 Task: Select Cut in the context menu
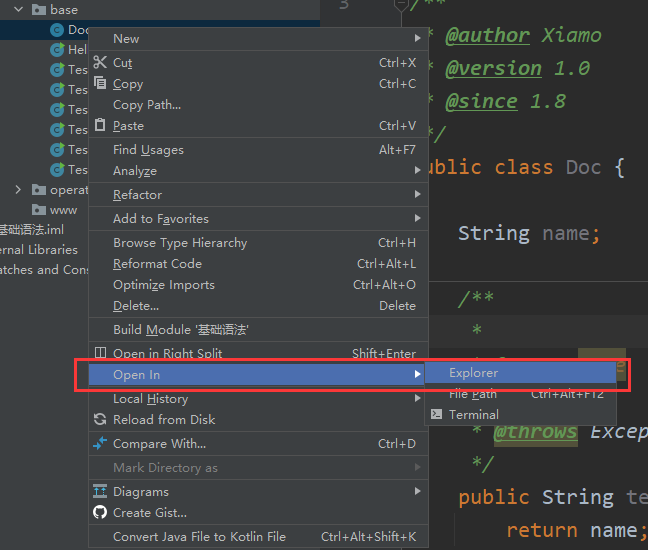(x=259, y=63)
